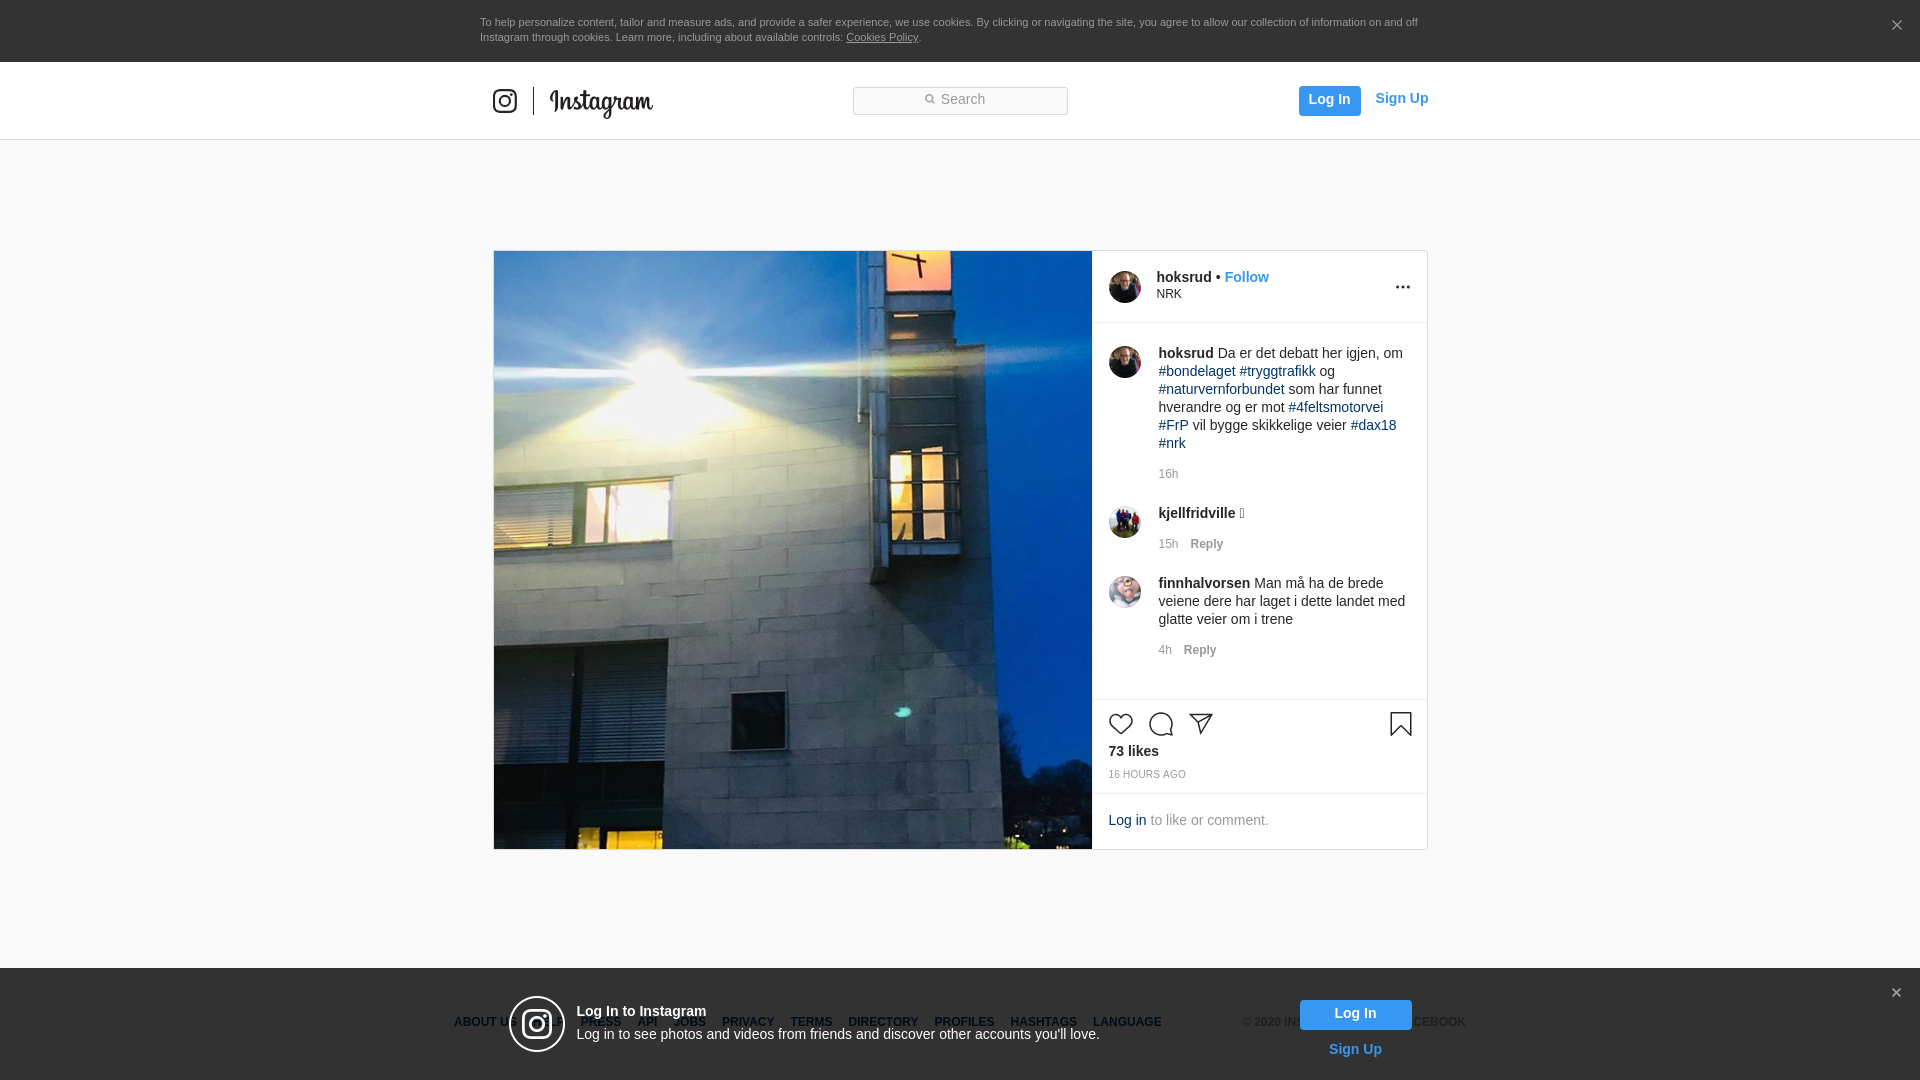Open finnhalvorsen's avatar
Screen dimensions: 1920x1080
1124,592
